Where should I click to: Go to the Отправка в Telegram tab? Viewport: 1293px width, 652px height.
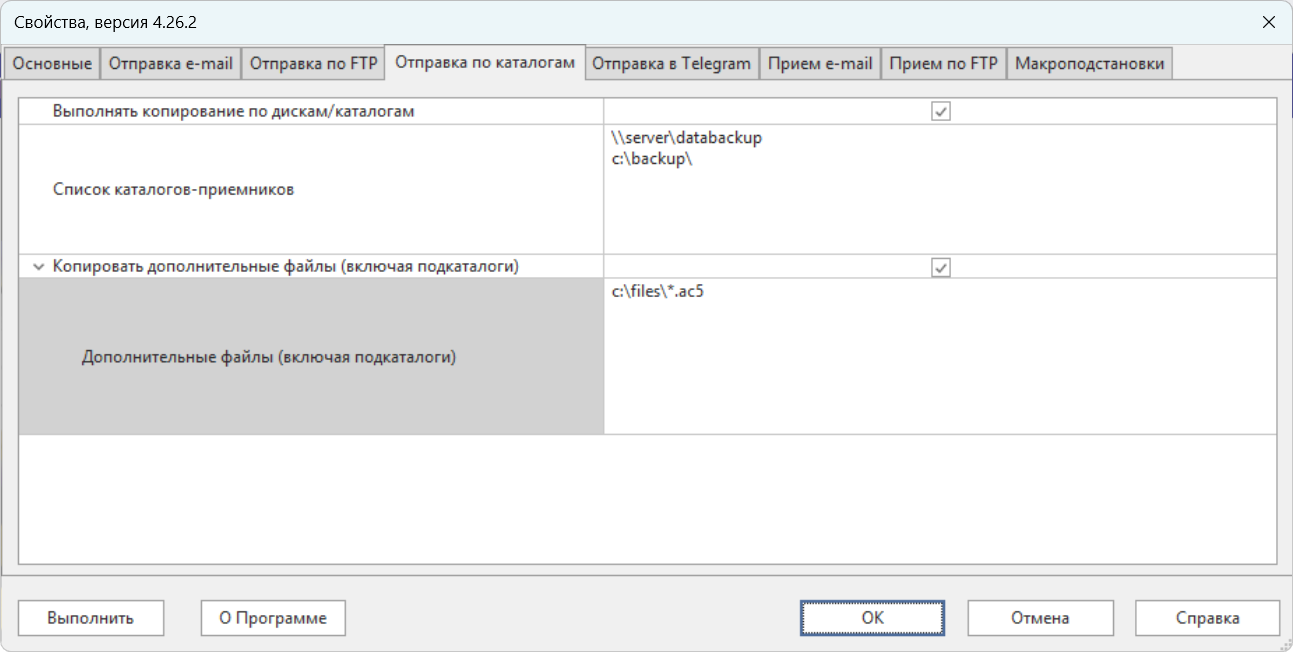point(672,64)
